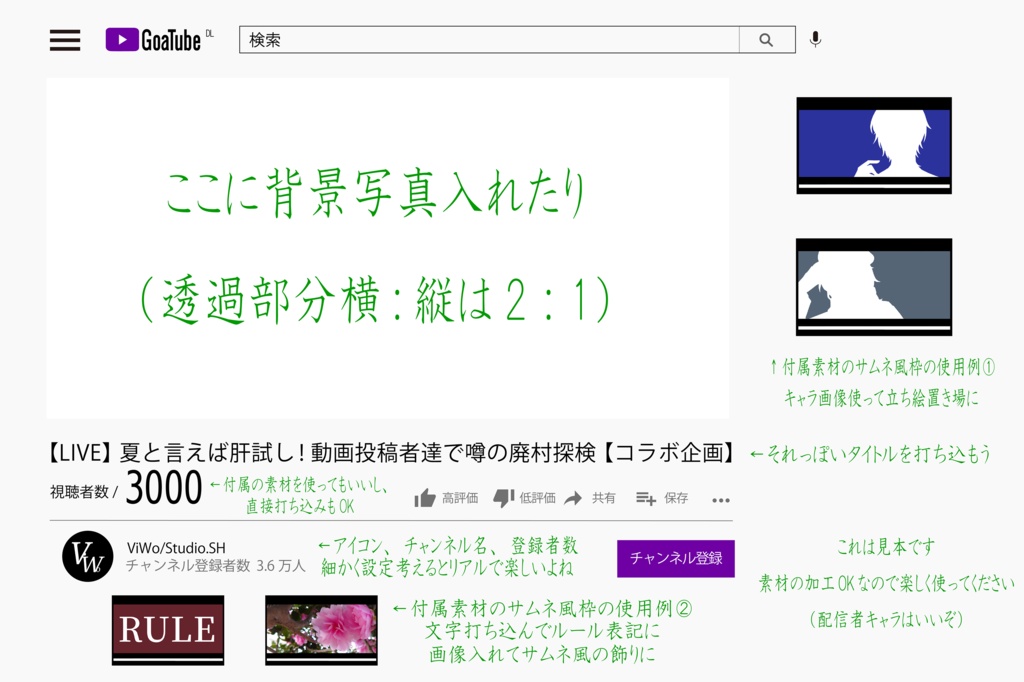1024x682 pixels.
Task: Expand more actions beside the save button
Action: pyautogui.click(x=720, y=500)
